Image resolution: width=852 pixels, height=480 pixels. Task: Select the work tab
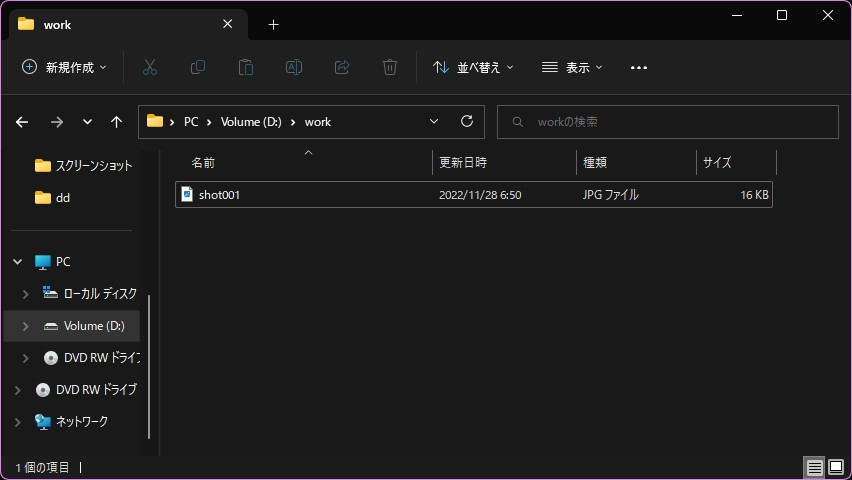[128, 24]
